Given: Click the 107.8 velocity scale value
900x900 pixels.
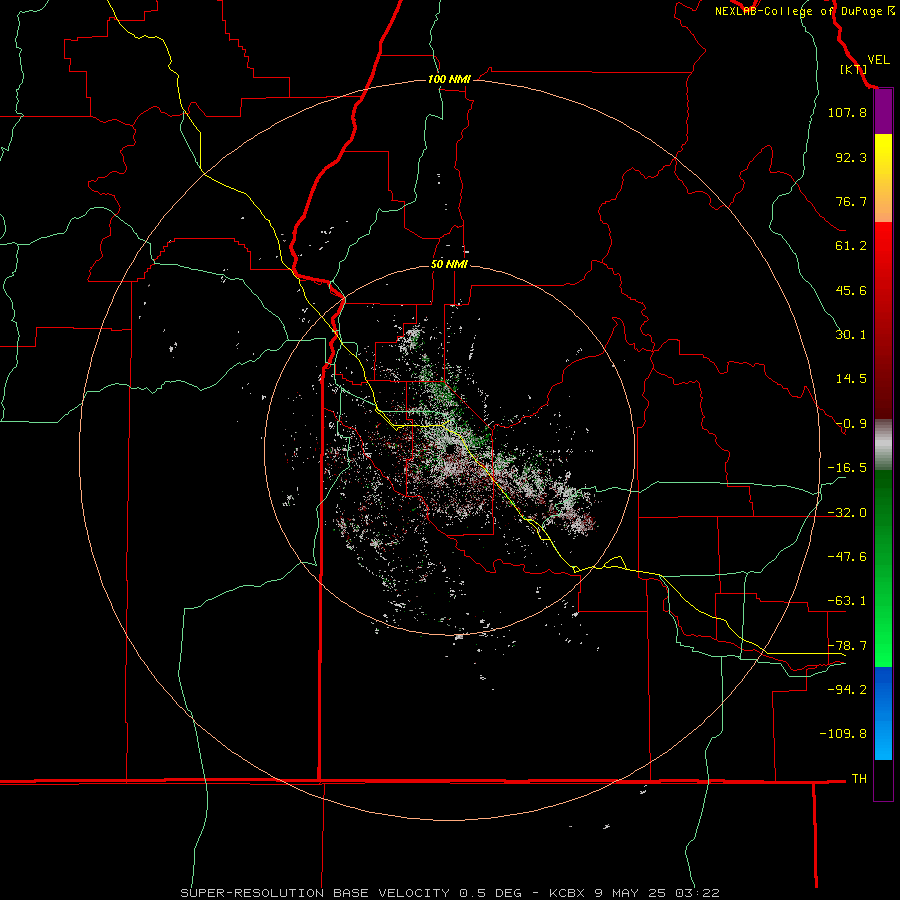Looking at the screenshot, I should click(x=847, y=112).
